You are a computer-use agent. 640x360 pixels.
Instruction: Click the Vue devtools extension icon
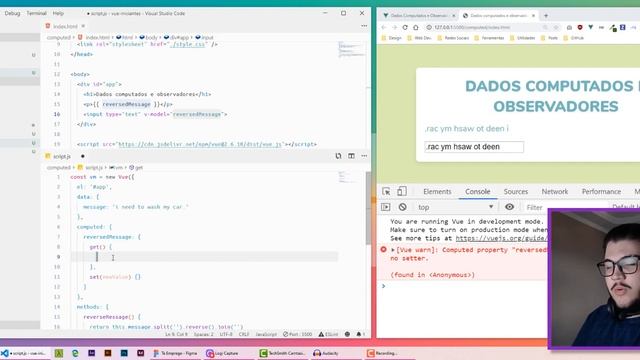(591, 27)
